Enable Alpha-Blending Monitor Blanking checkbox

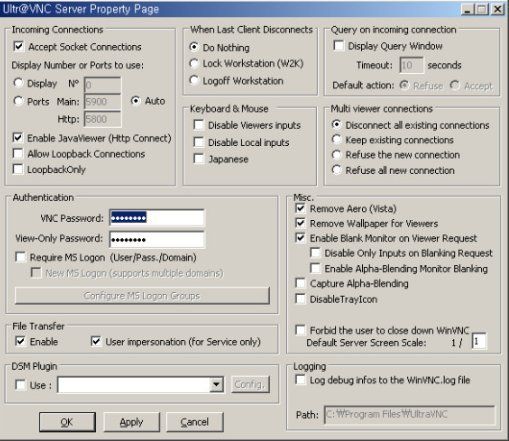[315, 268]
